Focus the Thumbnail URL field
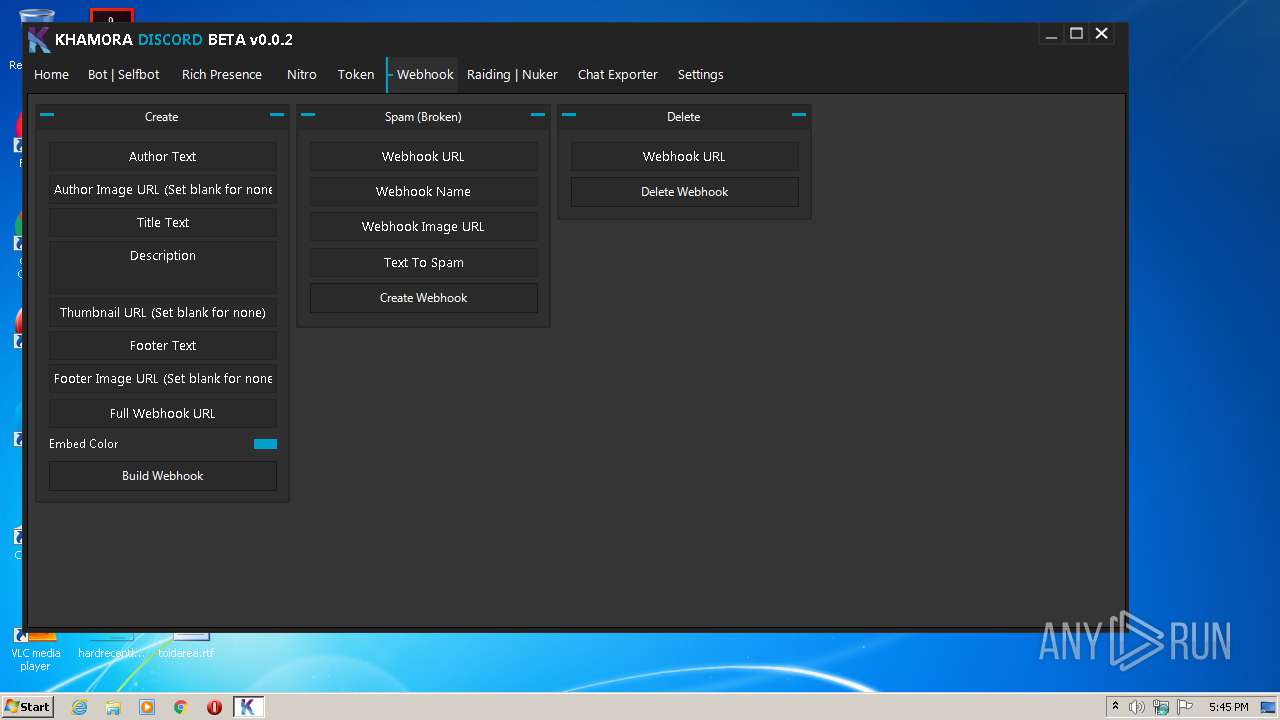The height and width of the screenshot is (720, 1280). coord(163,313)
